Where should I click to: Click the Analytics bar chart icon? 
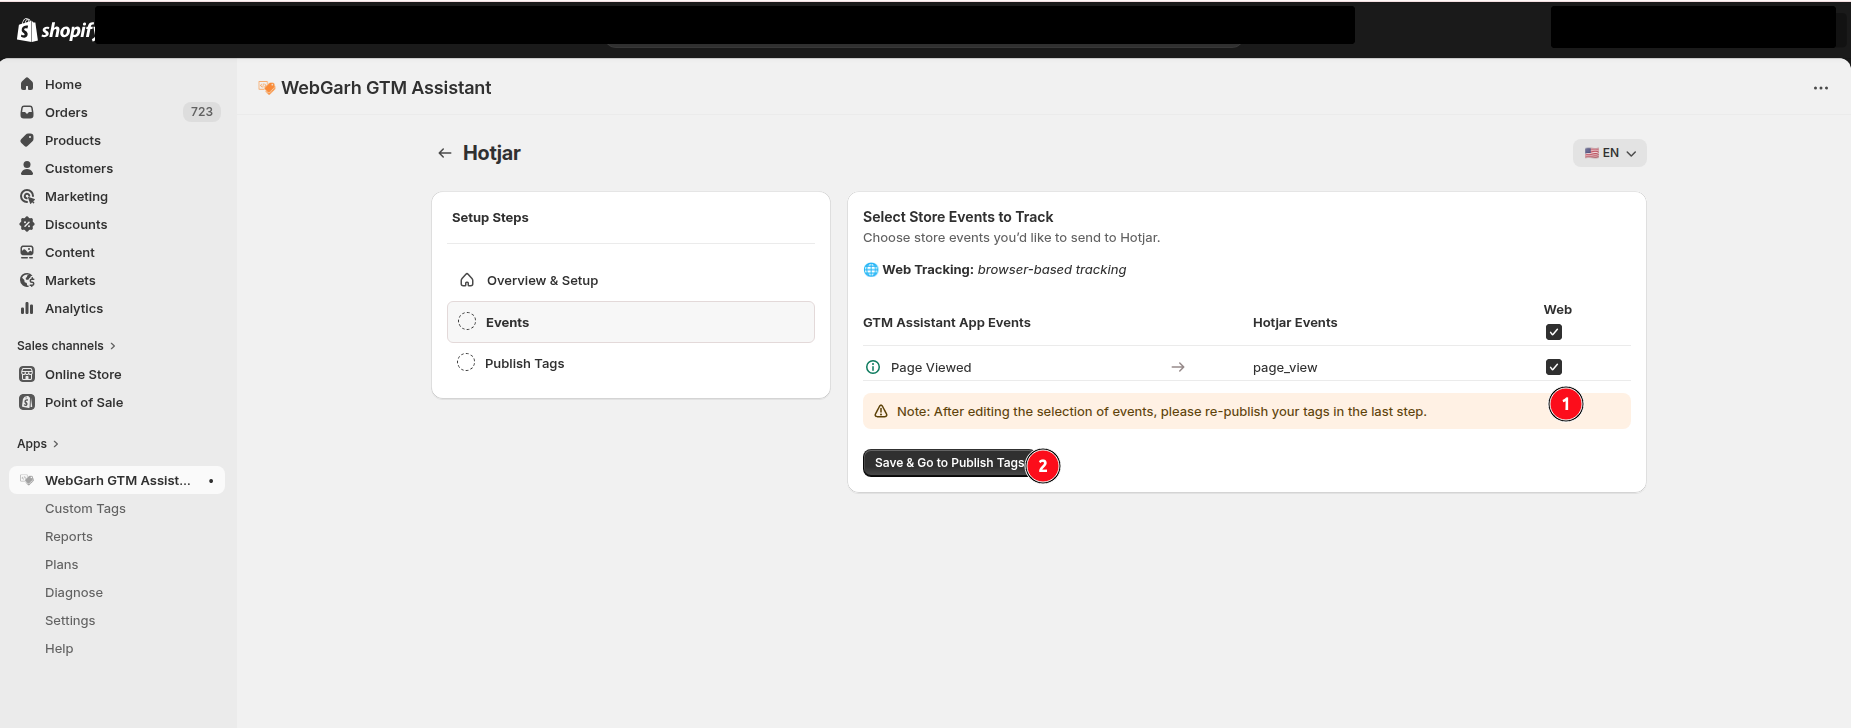(x=27, y=308)
